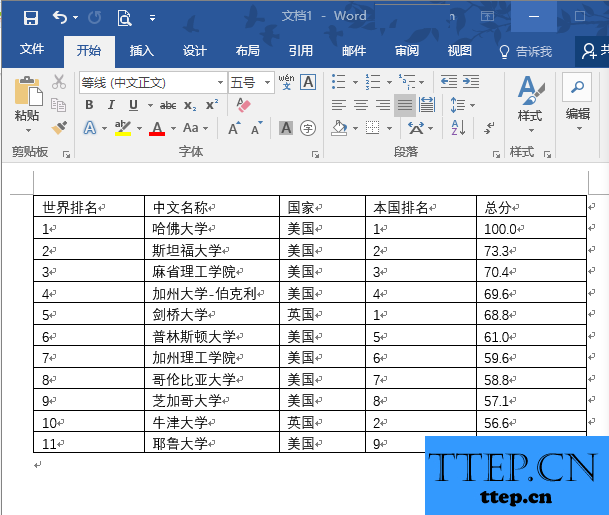
Task: Clear all formatting with the eraser icon
Action: click(244, 105)
